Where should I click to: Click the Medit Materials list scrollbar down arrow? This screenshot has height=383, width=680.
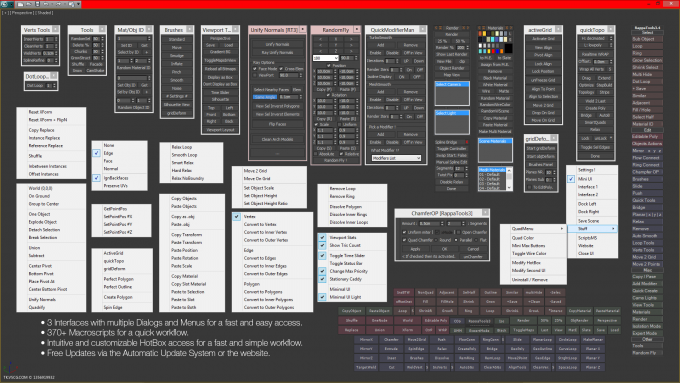(510, 188)
